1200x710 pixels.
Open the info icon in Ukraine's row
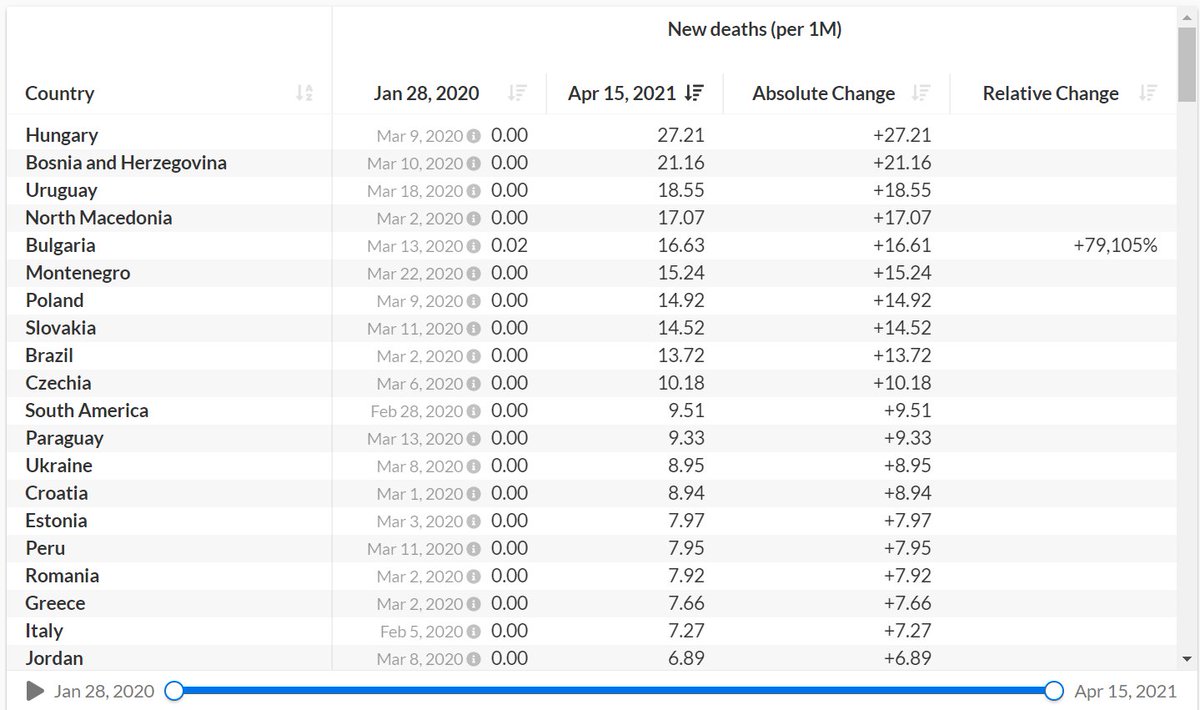click(x=473, y=466)
